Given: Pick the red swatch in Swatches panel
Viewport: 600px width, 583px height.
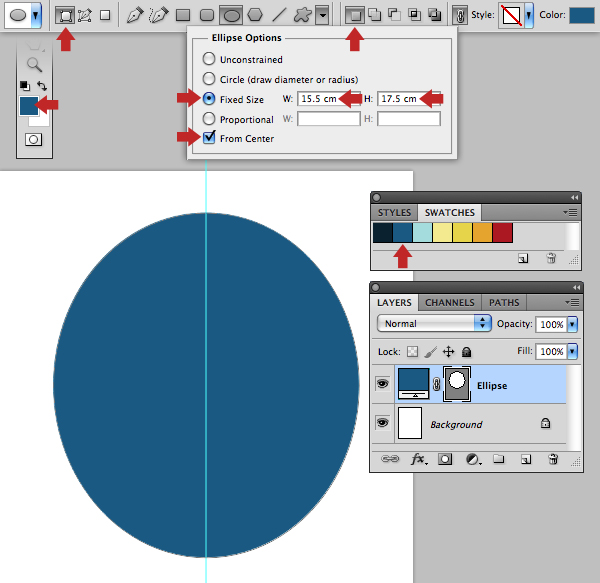Looking at the screenshot, I should (x=502, y=233).
